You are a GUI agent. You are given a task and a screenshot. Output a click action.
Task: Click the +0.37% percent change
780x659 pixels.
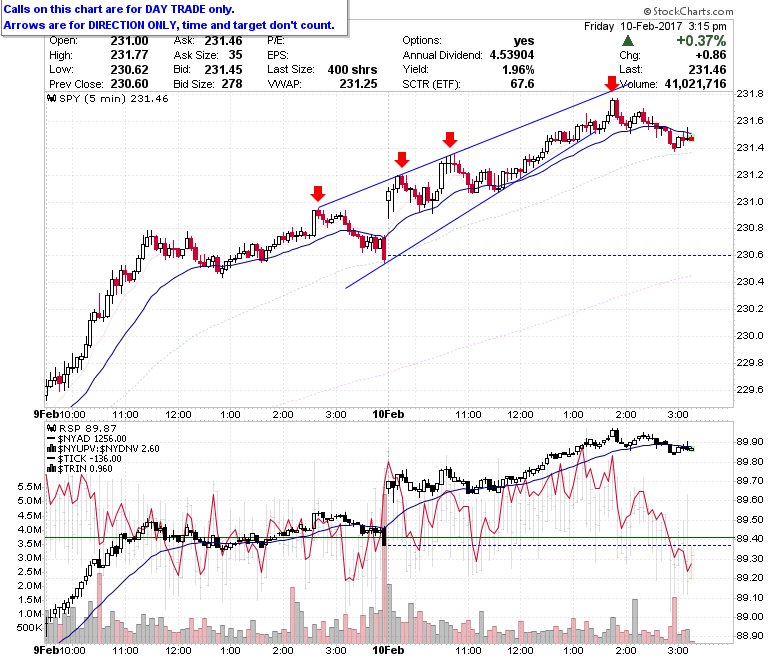701,40
